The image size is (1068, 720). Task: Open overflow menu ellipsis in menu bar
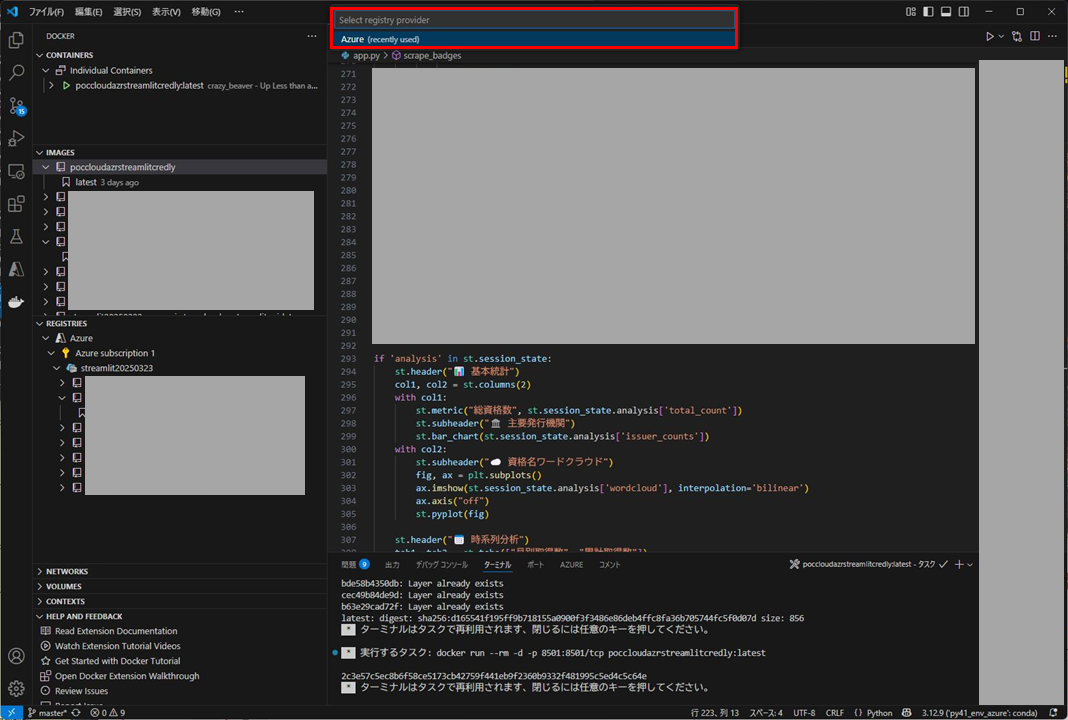(239, 12)
